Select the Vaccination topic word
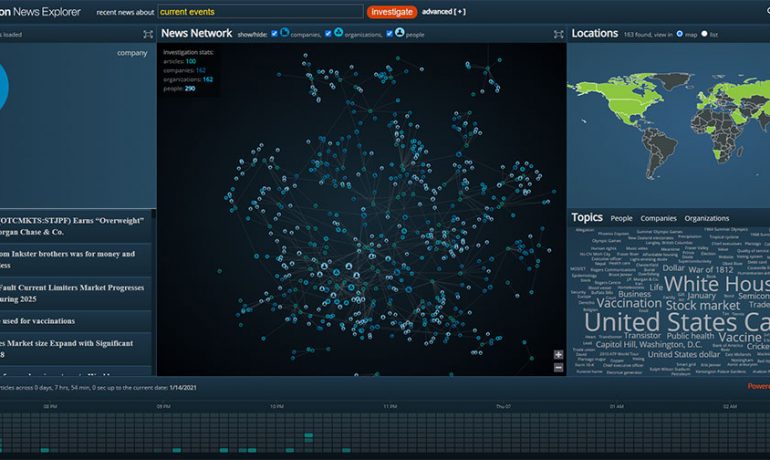The height and width of the screenshot is (460, 770). [x=629, y=303]
